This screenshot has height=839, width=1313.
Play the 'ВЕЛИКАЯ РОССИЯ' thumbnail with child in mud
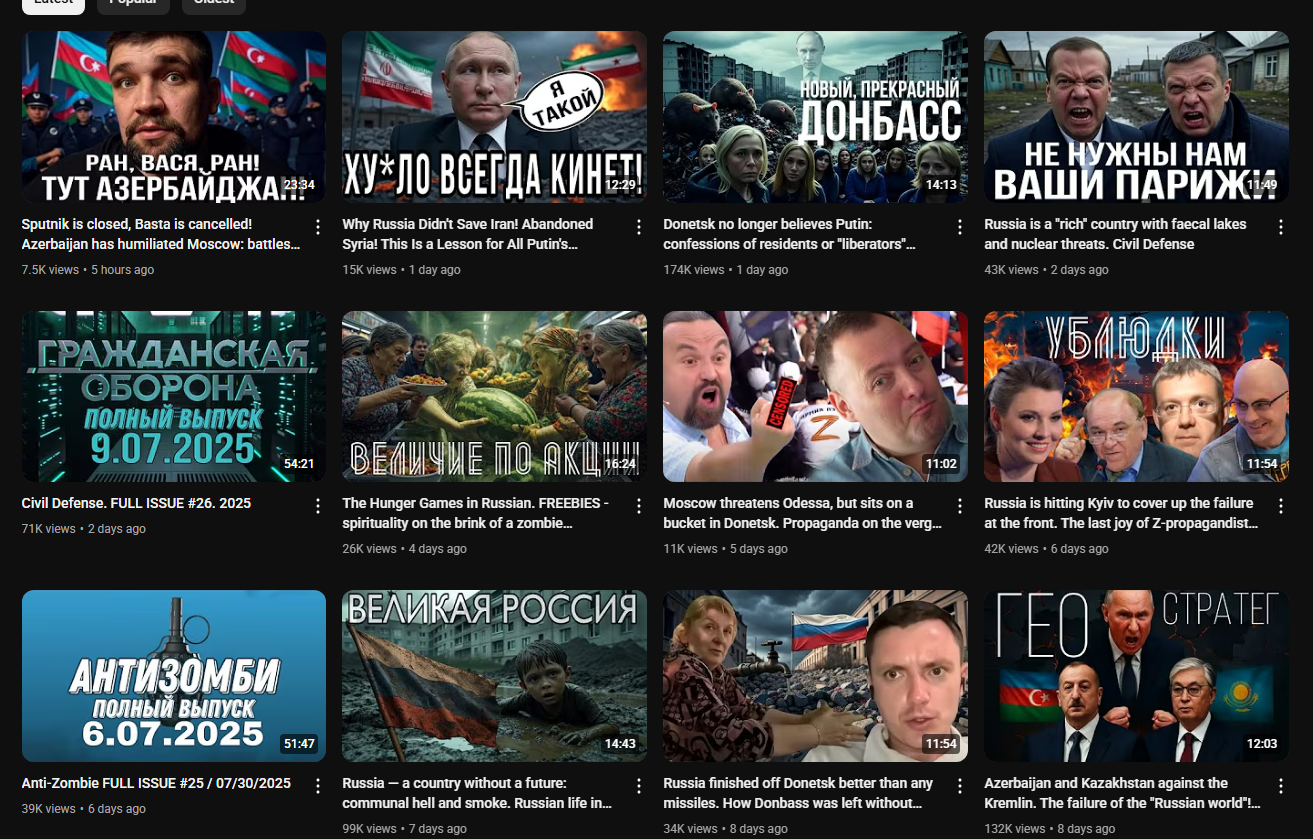[x=494, y=676]
